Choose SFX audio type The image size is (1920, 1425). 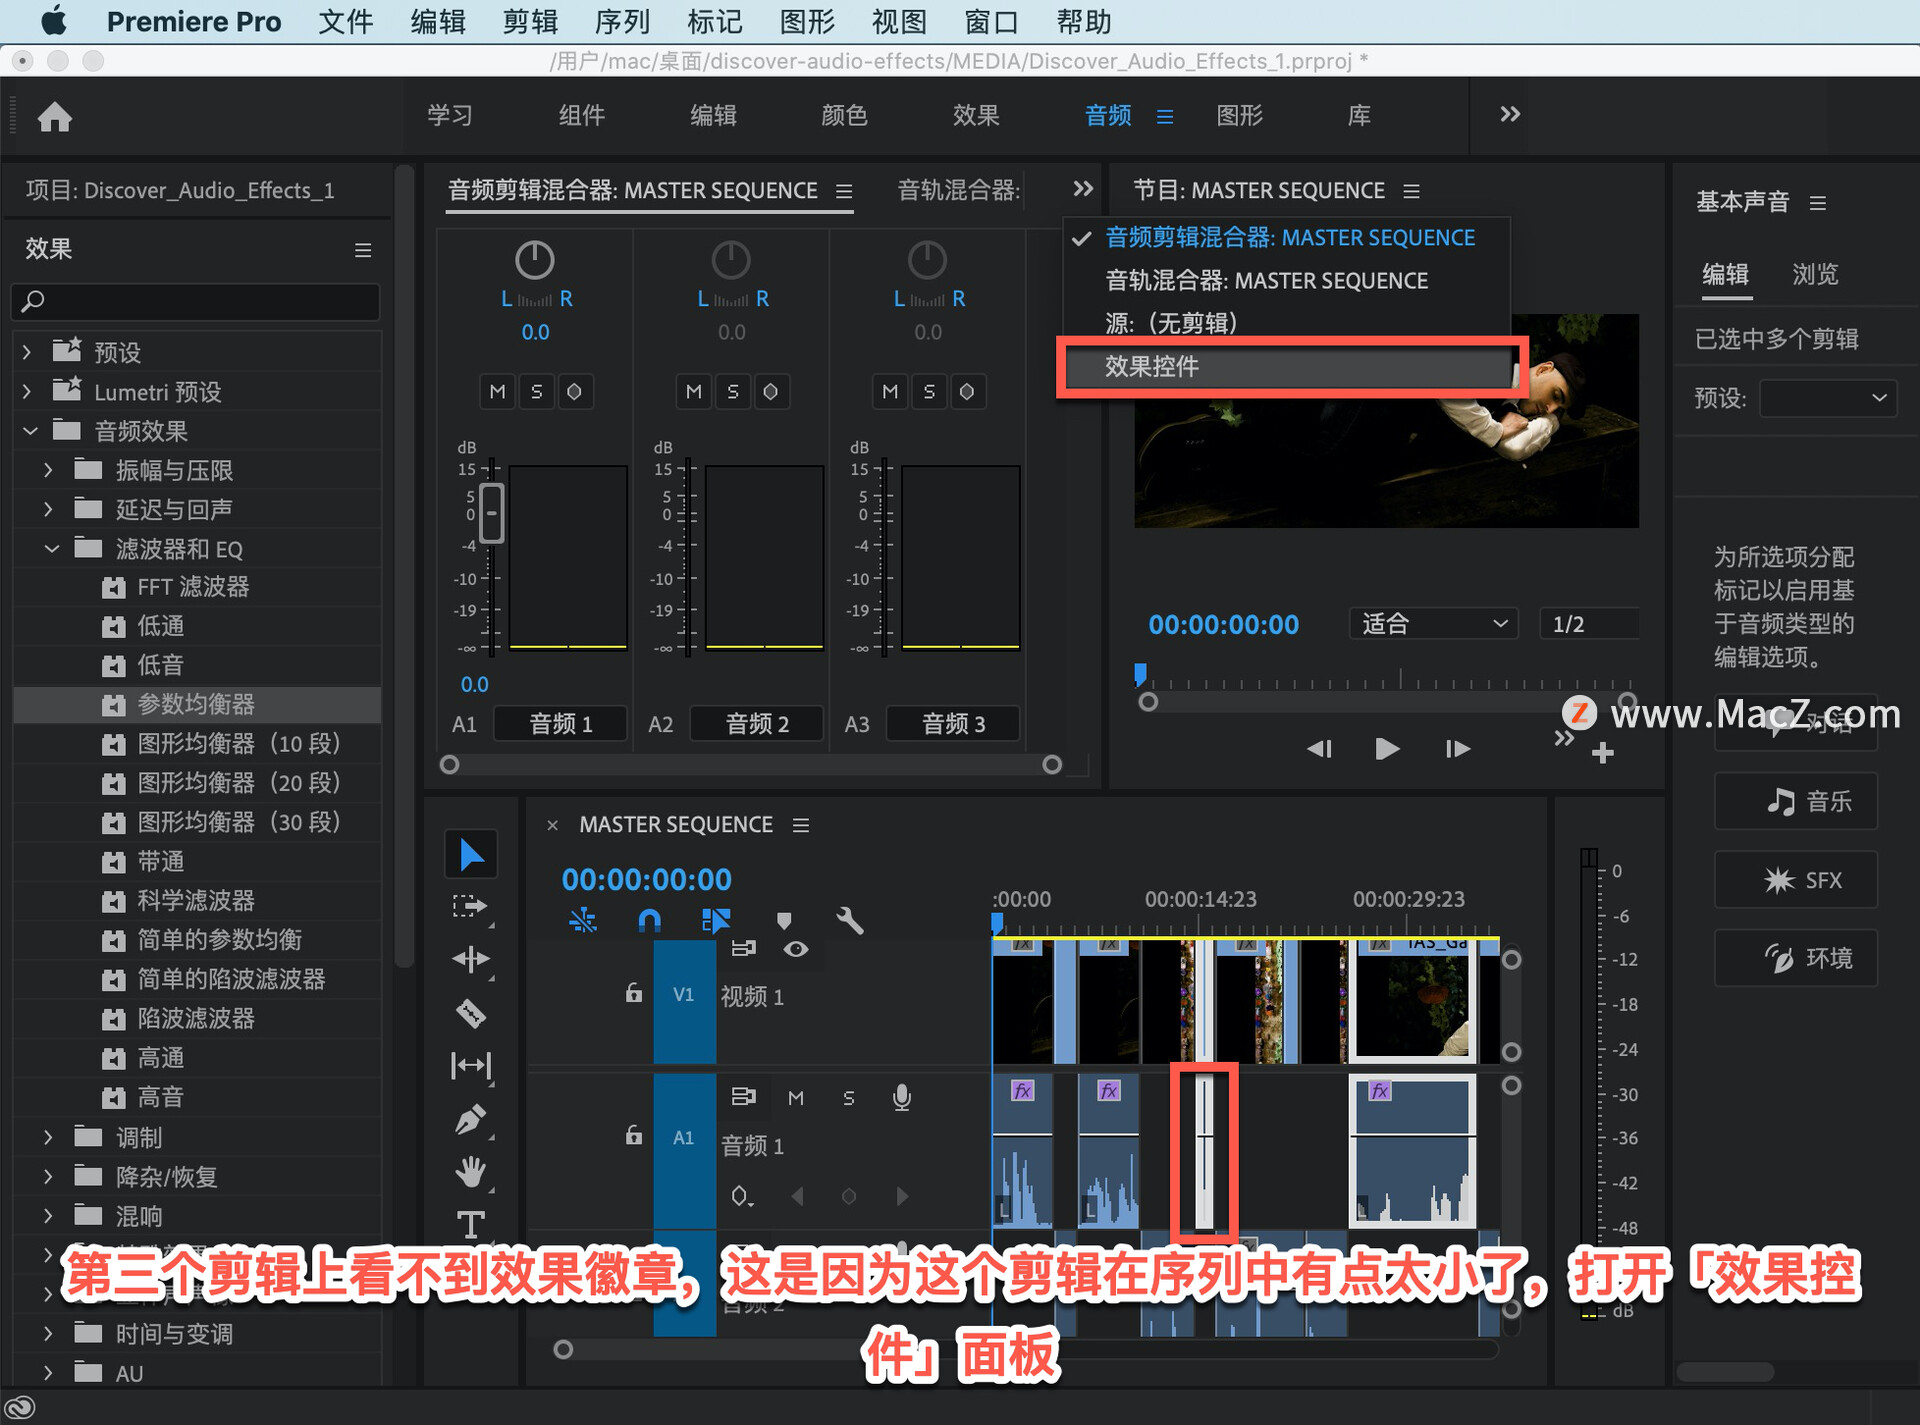[1796, 880]
